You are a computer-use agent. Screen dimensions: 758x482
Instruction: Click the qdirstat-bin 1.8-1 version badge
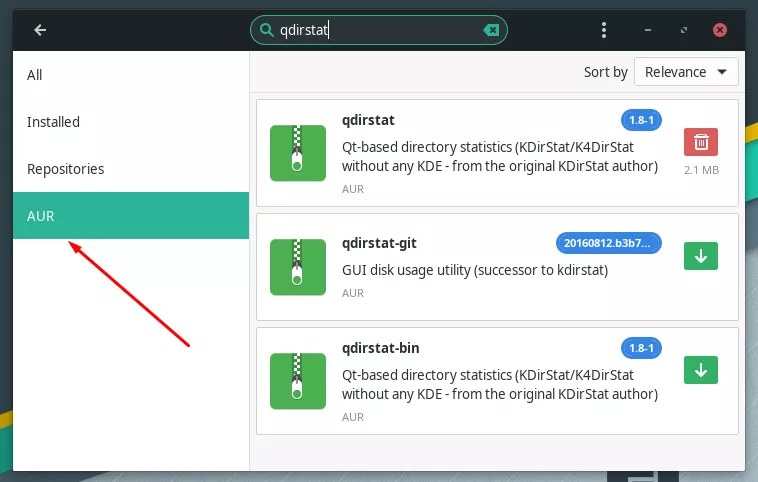coord(641,348)
